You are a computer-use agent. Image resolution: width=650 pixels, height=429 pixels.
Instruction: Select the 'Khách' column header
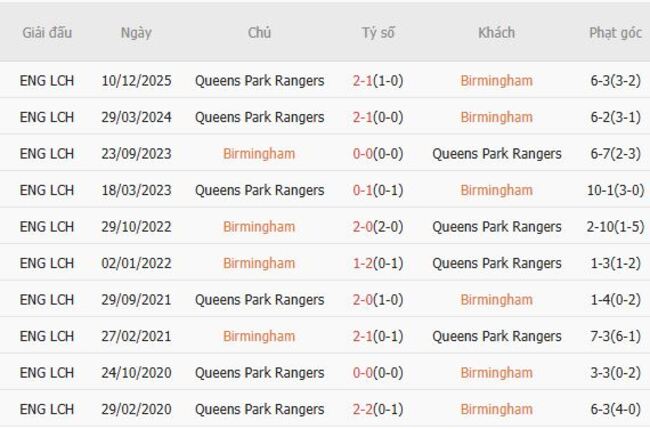(x=496, y=32)
